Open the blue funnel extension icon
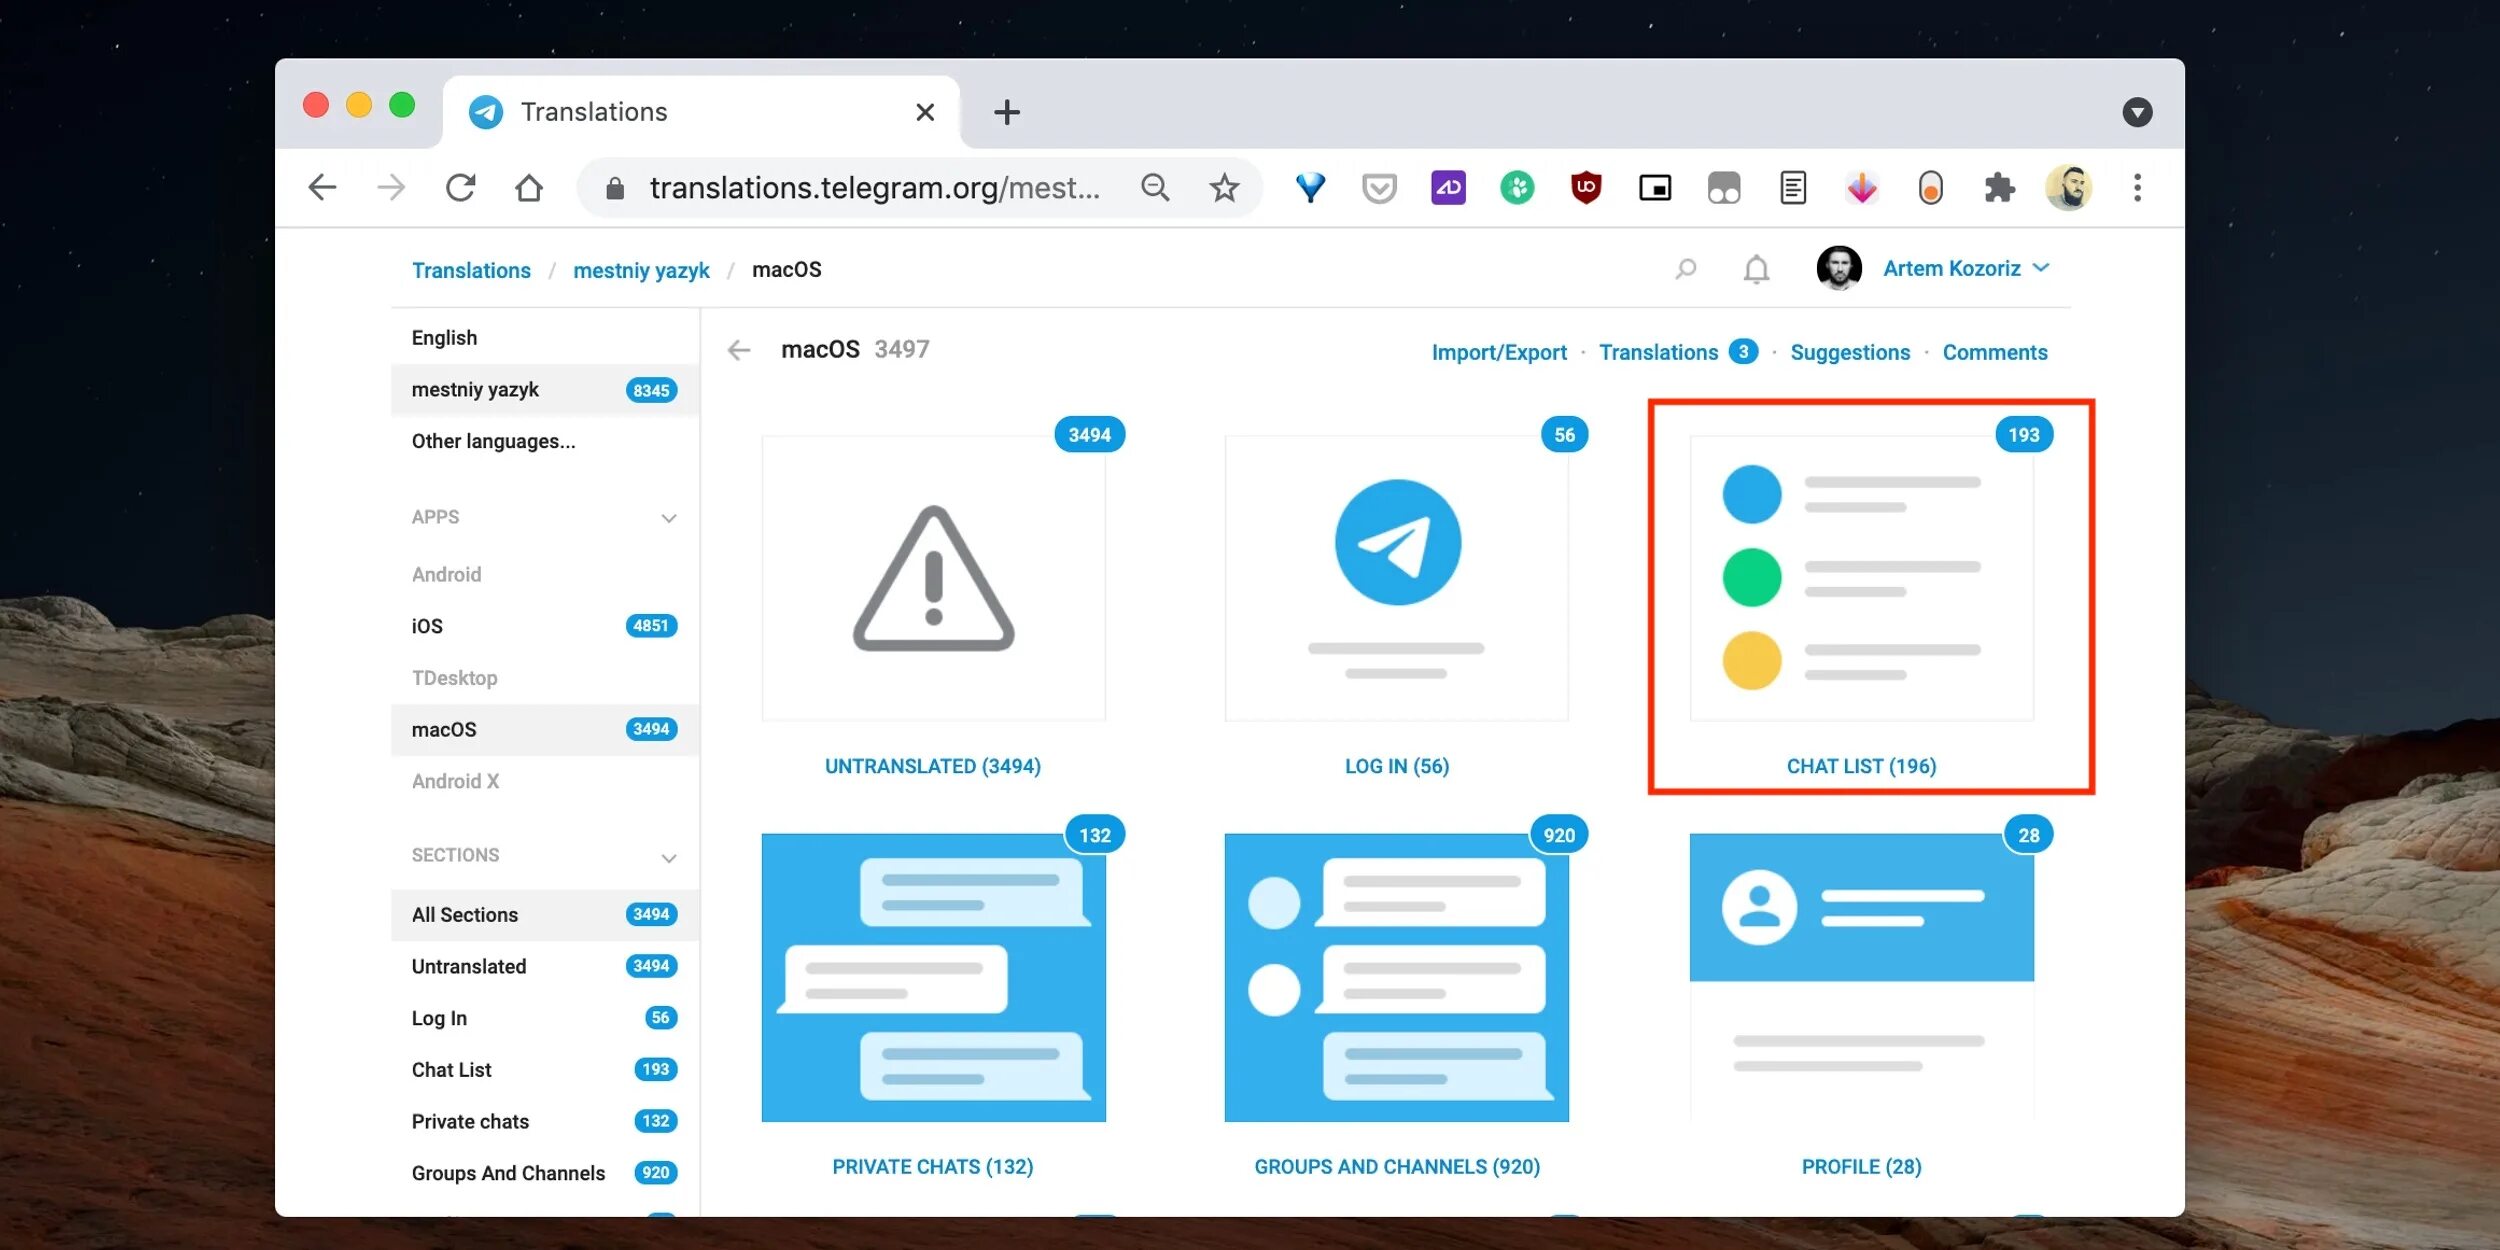This screenshot has height=1250, width=2500. 1310,188
